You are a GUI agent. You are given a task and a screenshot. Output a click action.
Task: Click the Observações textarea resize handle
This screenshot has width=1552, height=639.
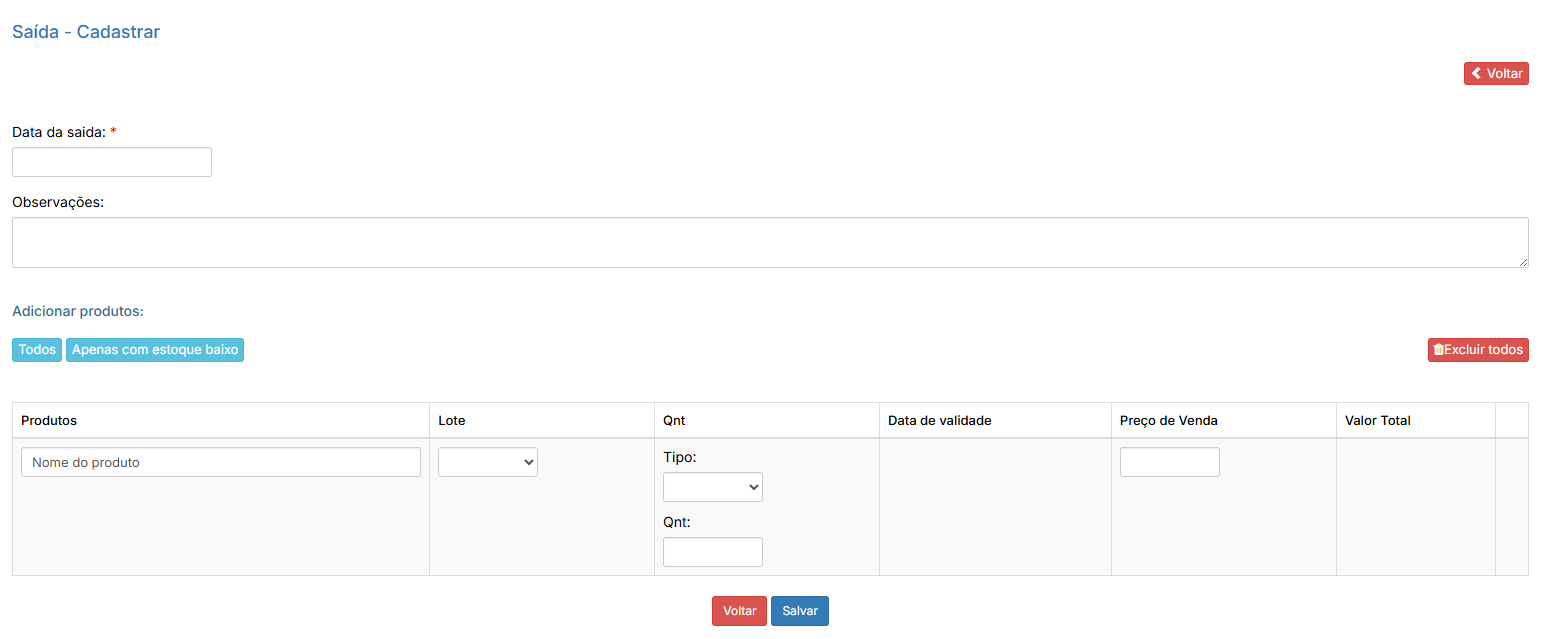tap(1523, 262)
